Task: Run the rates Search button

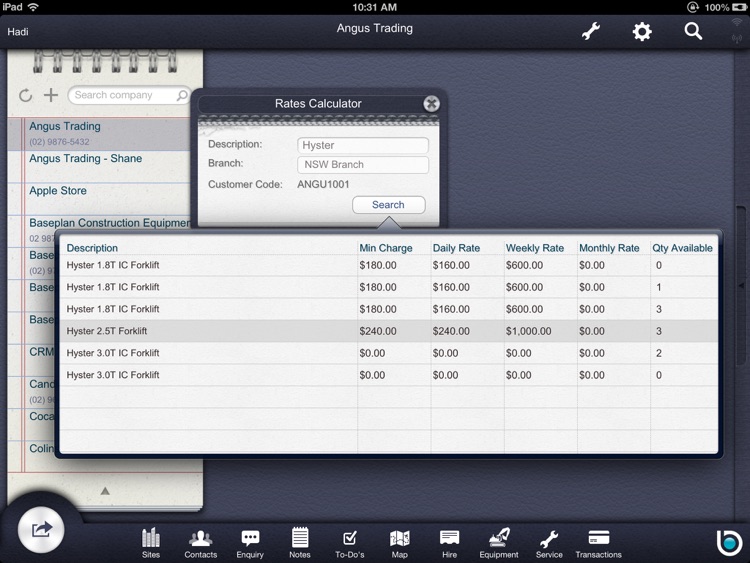Action: coord(388,205)
